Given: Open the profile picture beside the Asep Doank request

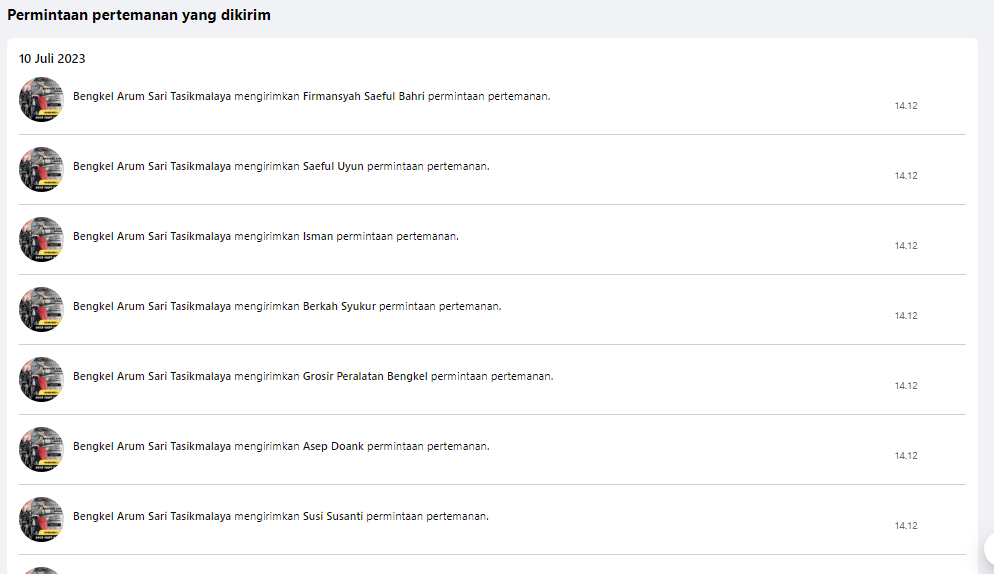Looking at the screenshot, I should (x=41, y=449).
